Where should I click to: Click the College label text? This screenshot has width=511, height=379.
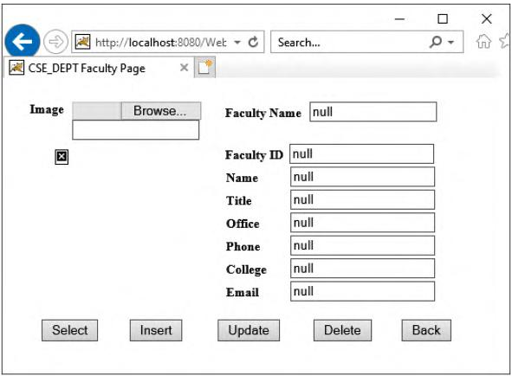(246, 270)
